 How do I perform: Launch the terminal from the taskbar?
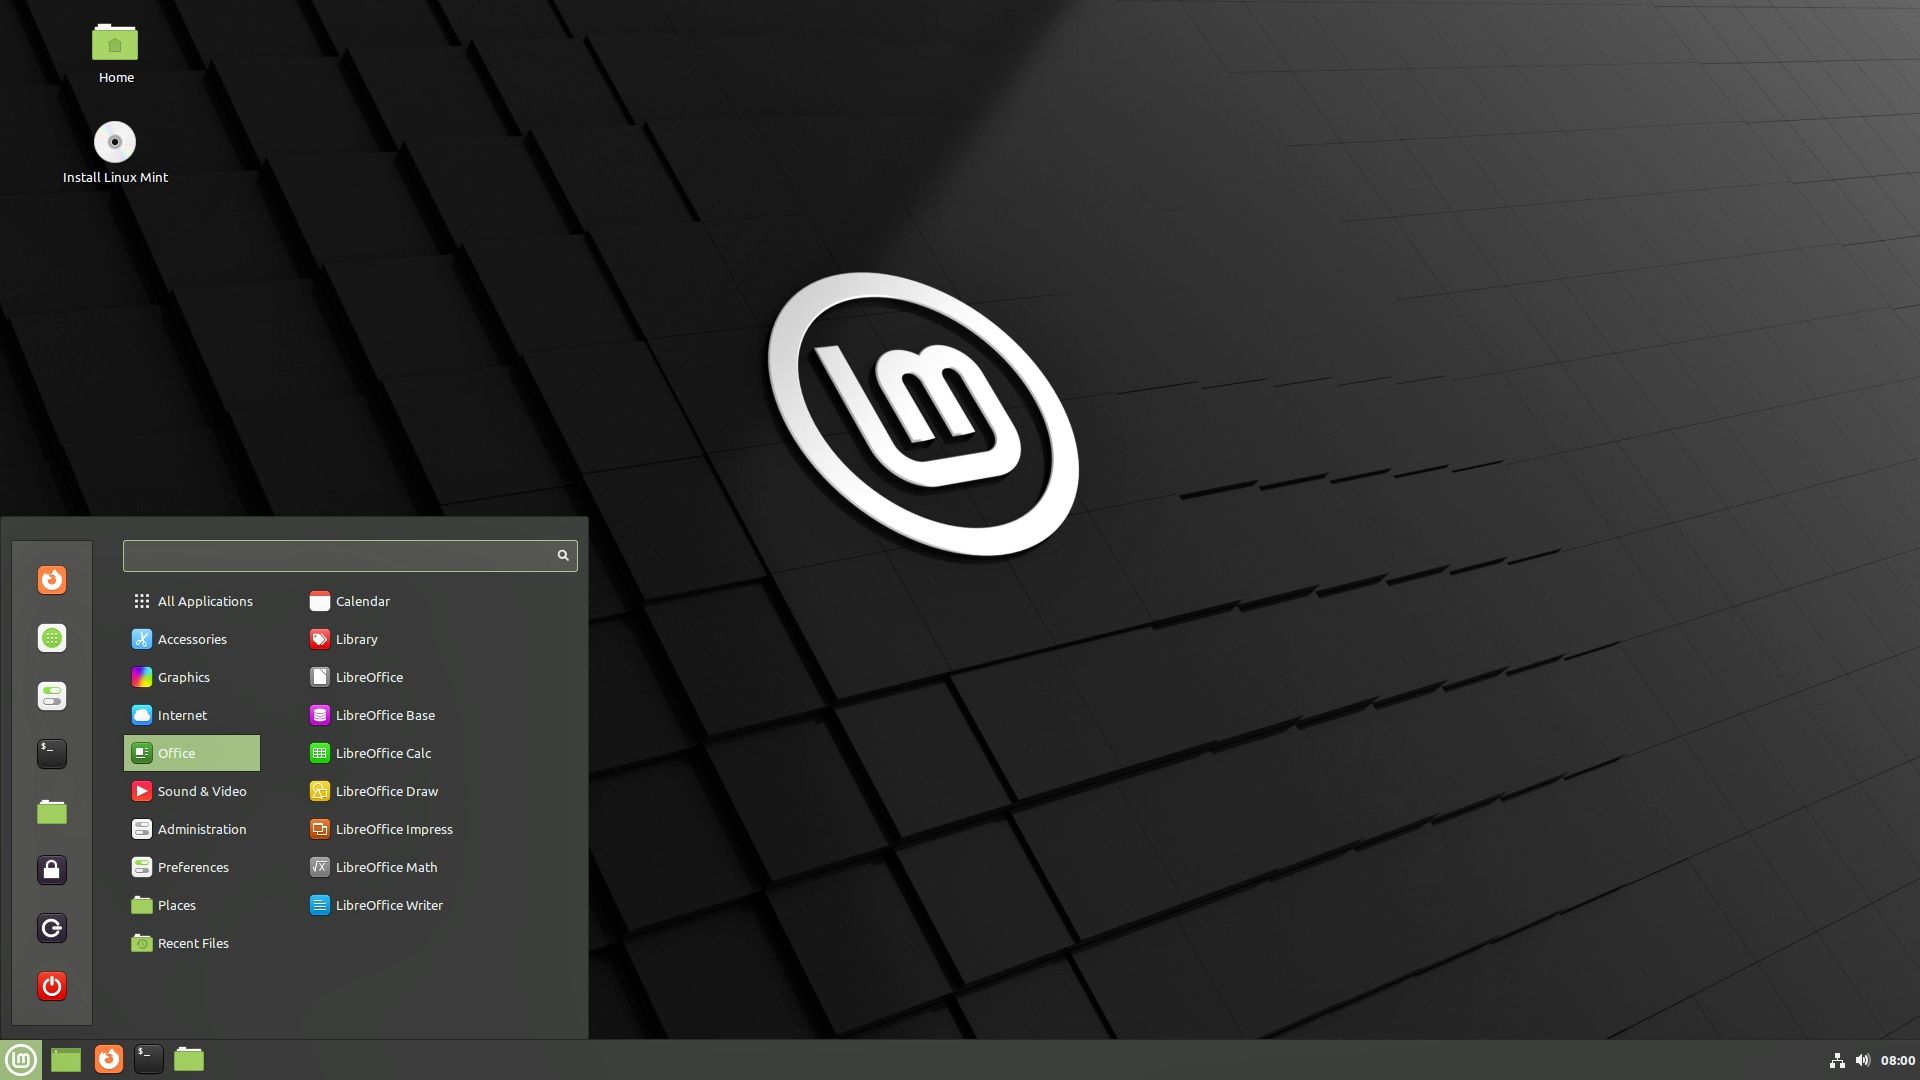pos(149,1059)
